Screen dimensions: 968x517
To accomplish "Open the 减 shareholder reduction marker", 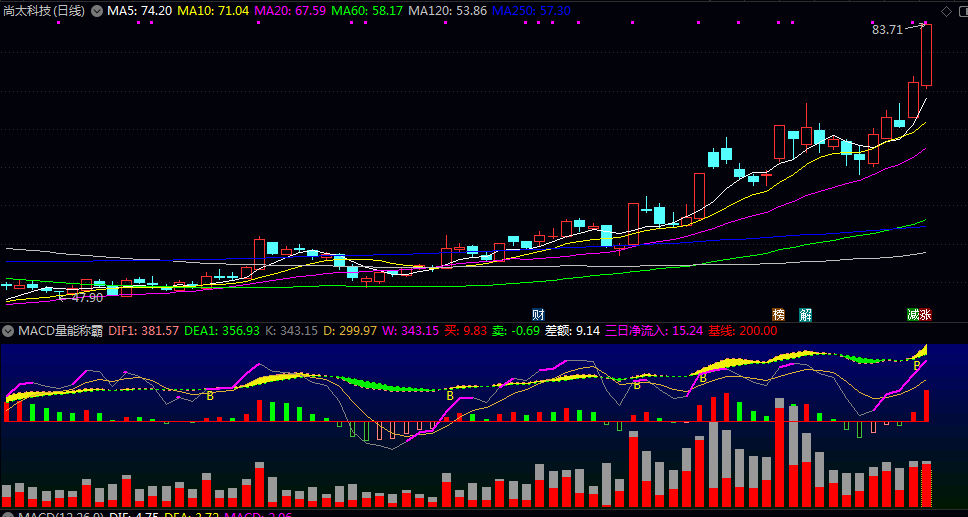I will pos(913,314).
